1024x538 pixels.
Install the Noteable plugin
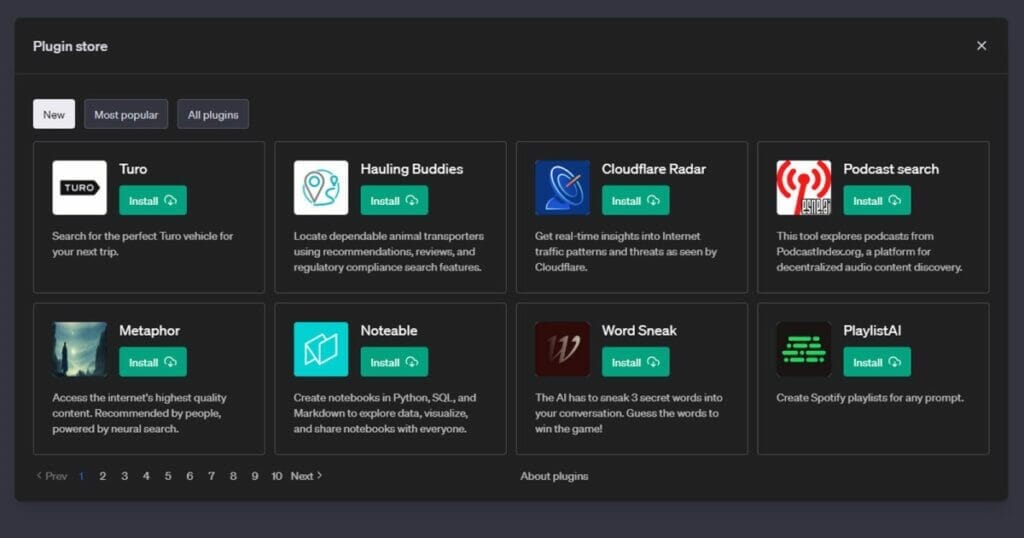394,362
